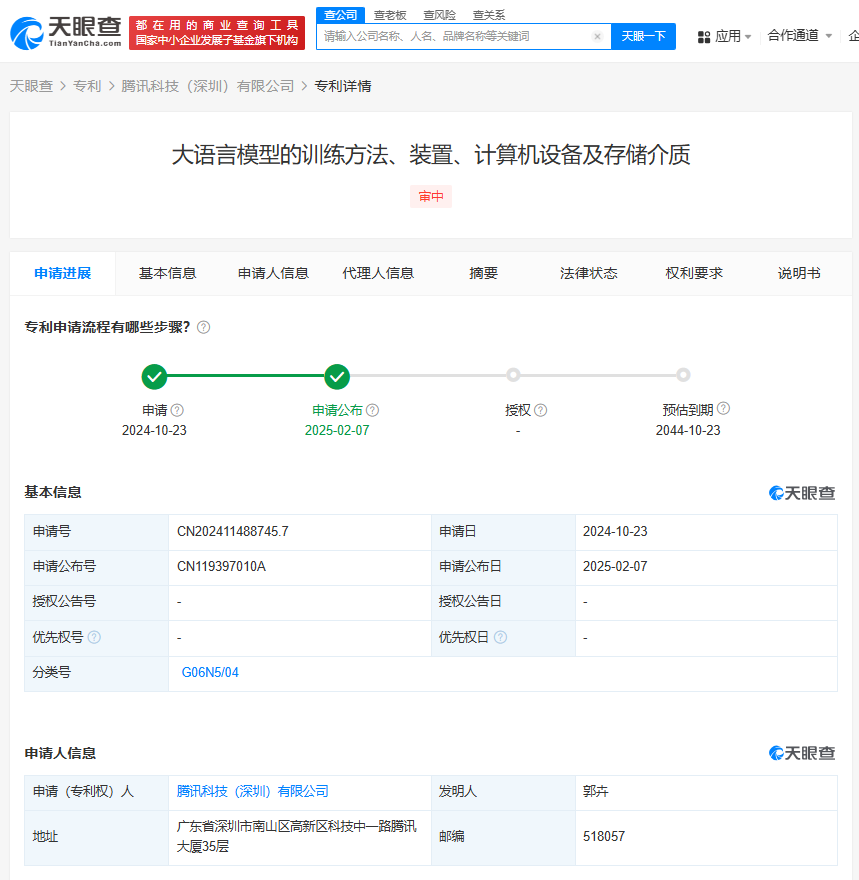Screen dimensions: 859x880
Task: Switch to the 权利要求 tab
Action: pyautogui.click(x=694, y=273)
